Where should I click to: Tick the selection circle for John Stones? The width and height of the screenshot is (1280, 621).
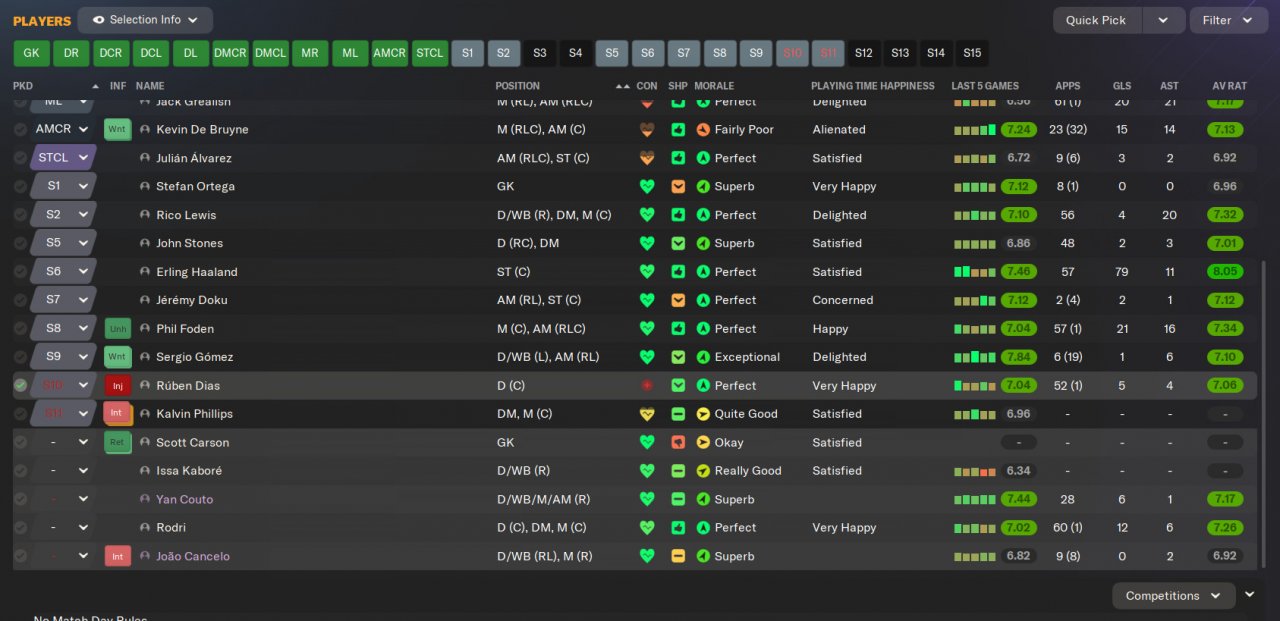pos(20,243)
